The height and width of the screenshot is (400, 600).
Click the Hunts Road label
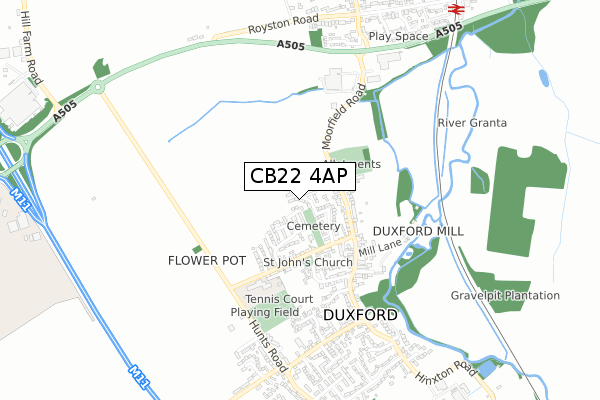tap(268, 346)
